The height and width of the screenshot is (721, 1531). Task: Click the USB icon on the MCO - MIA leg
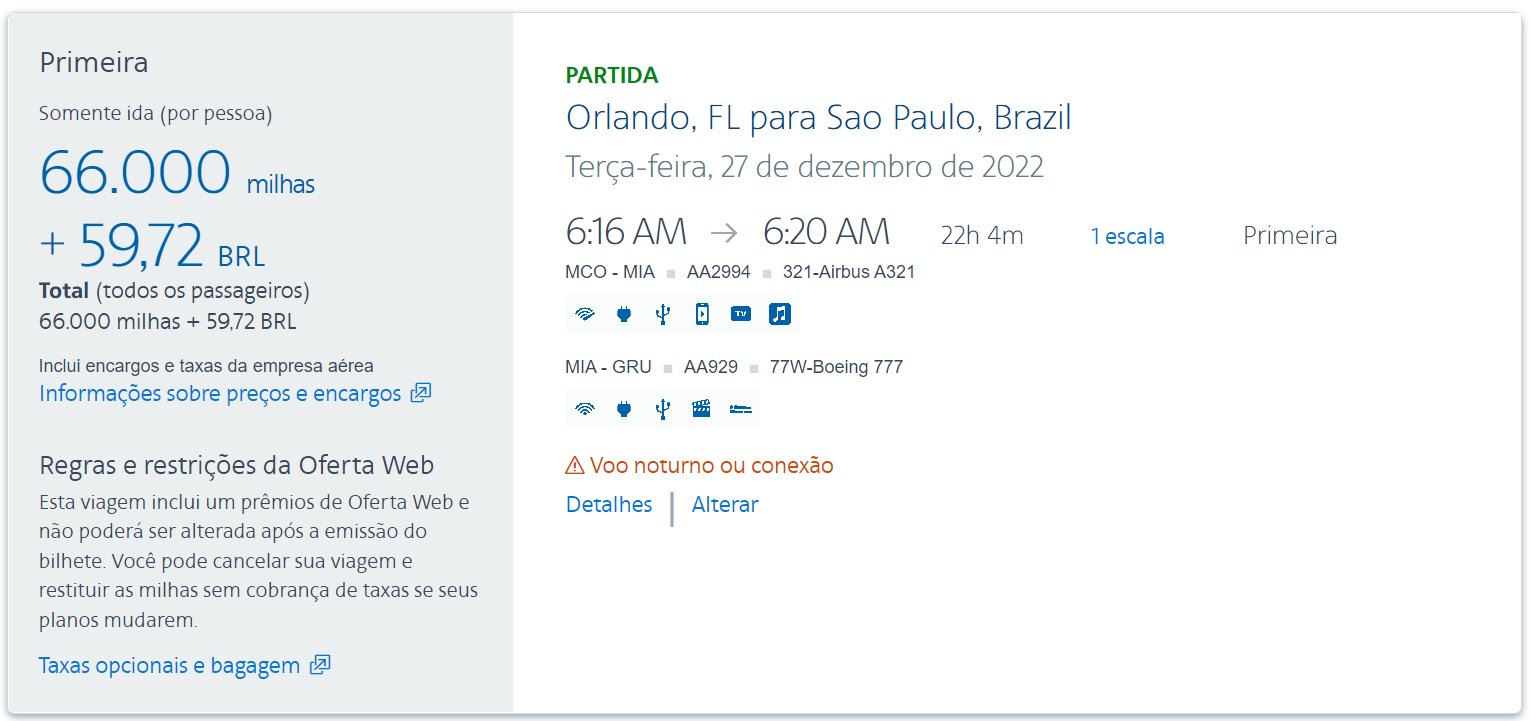pyautogui.click(x=662, y=314)
